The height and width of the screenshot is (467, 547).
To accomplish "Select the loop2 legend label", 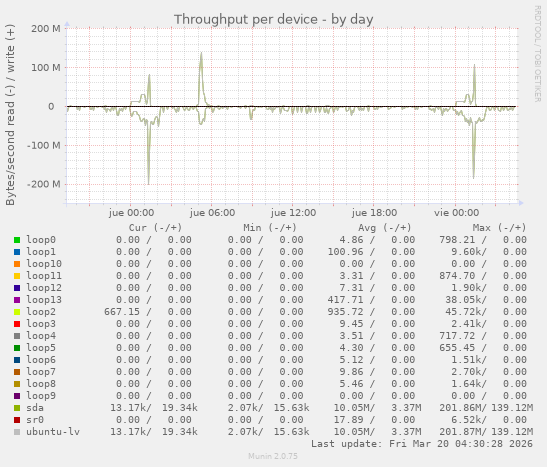I will [41, 312].
